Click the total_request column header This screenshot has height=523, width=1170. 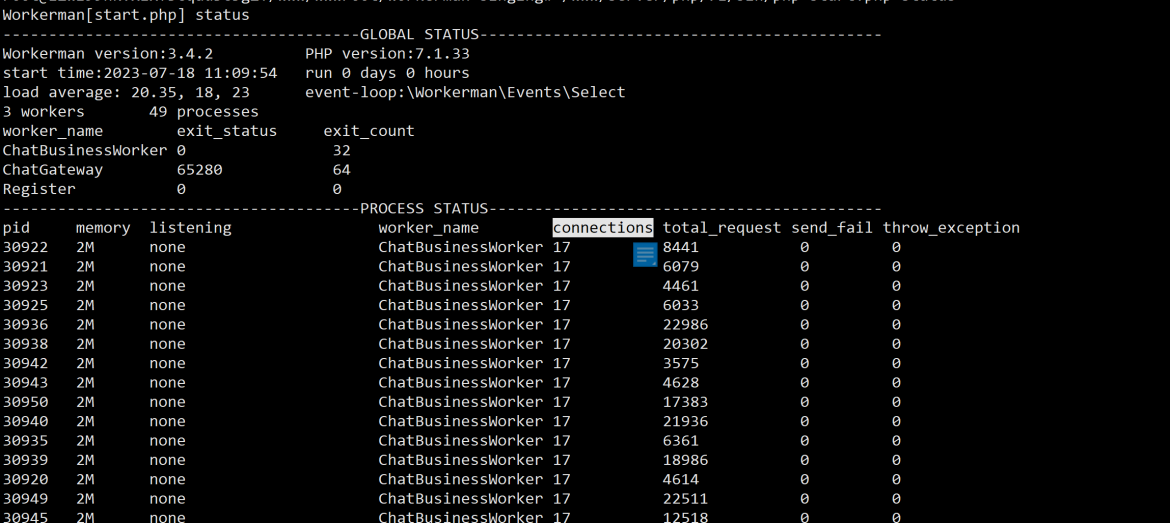click(722, 228)
